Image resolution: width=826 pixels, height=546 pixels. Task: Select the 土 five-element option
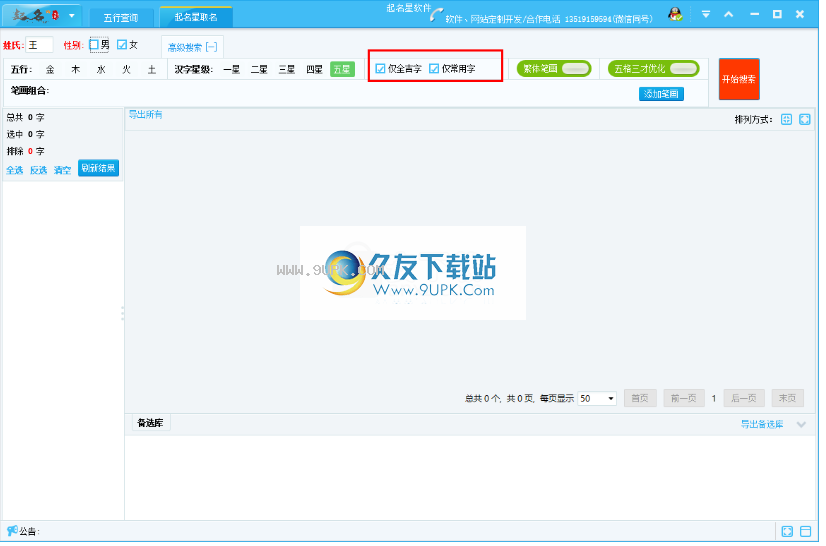coord(153,70)
